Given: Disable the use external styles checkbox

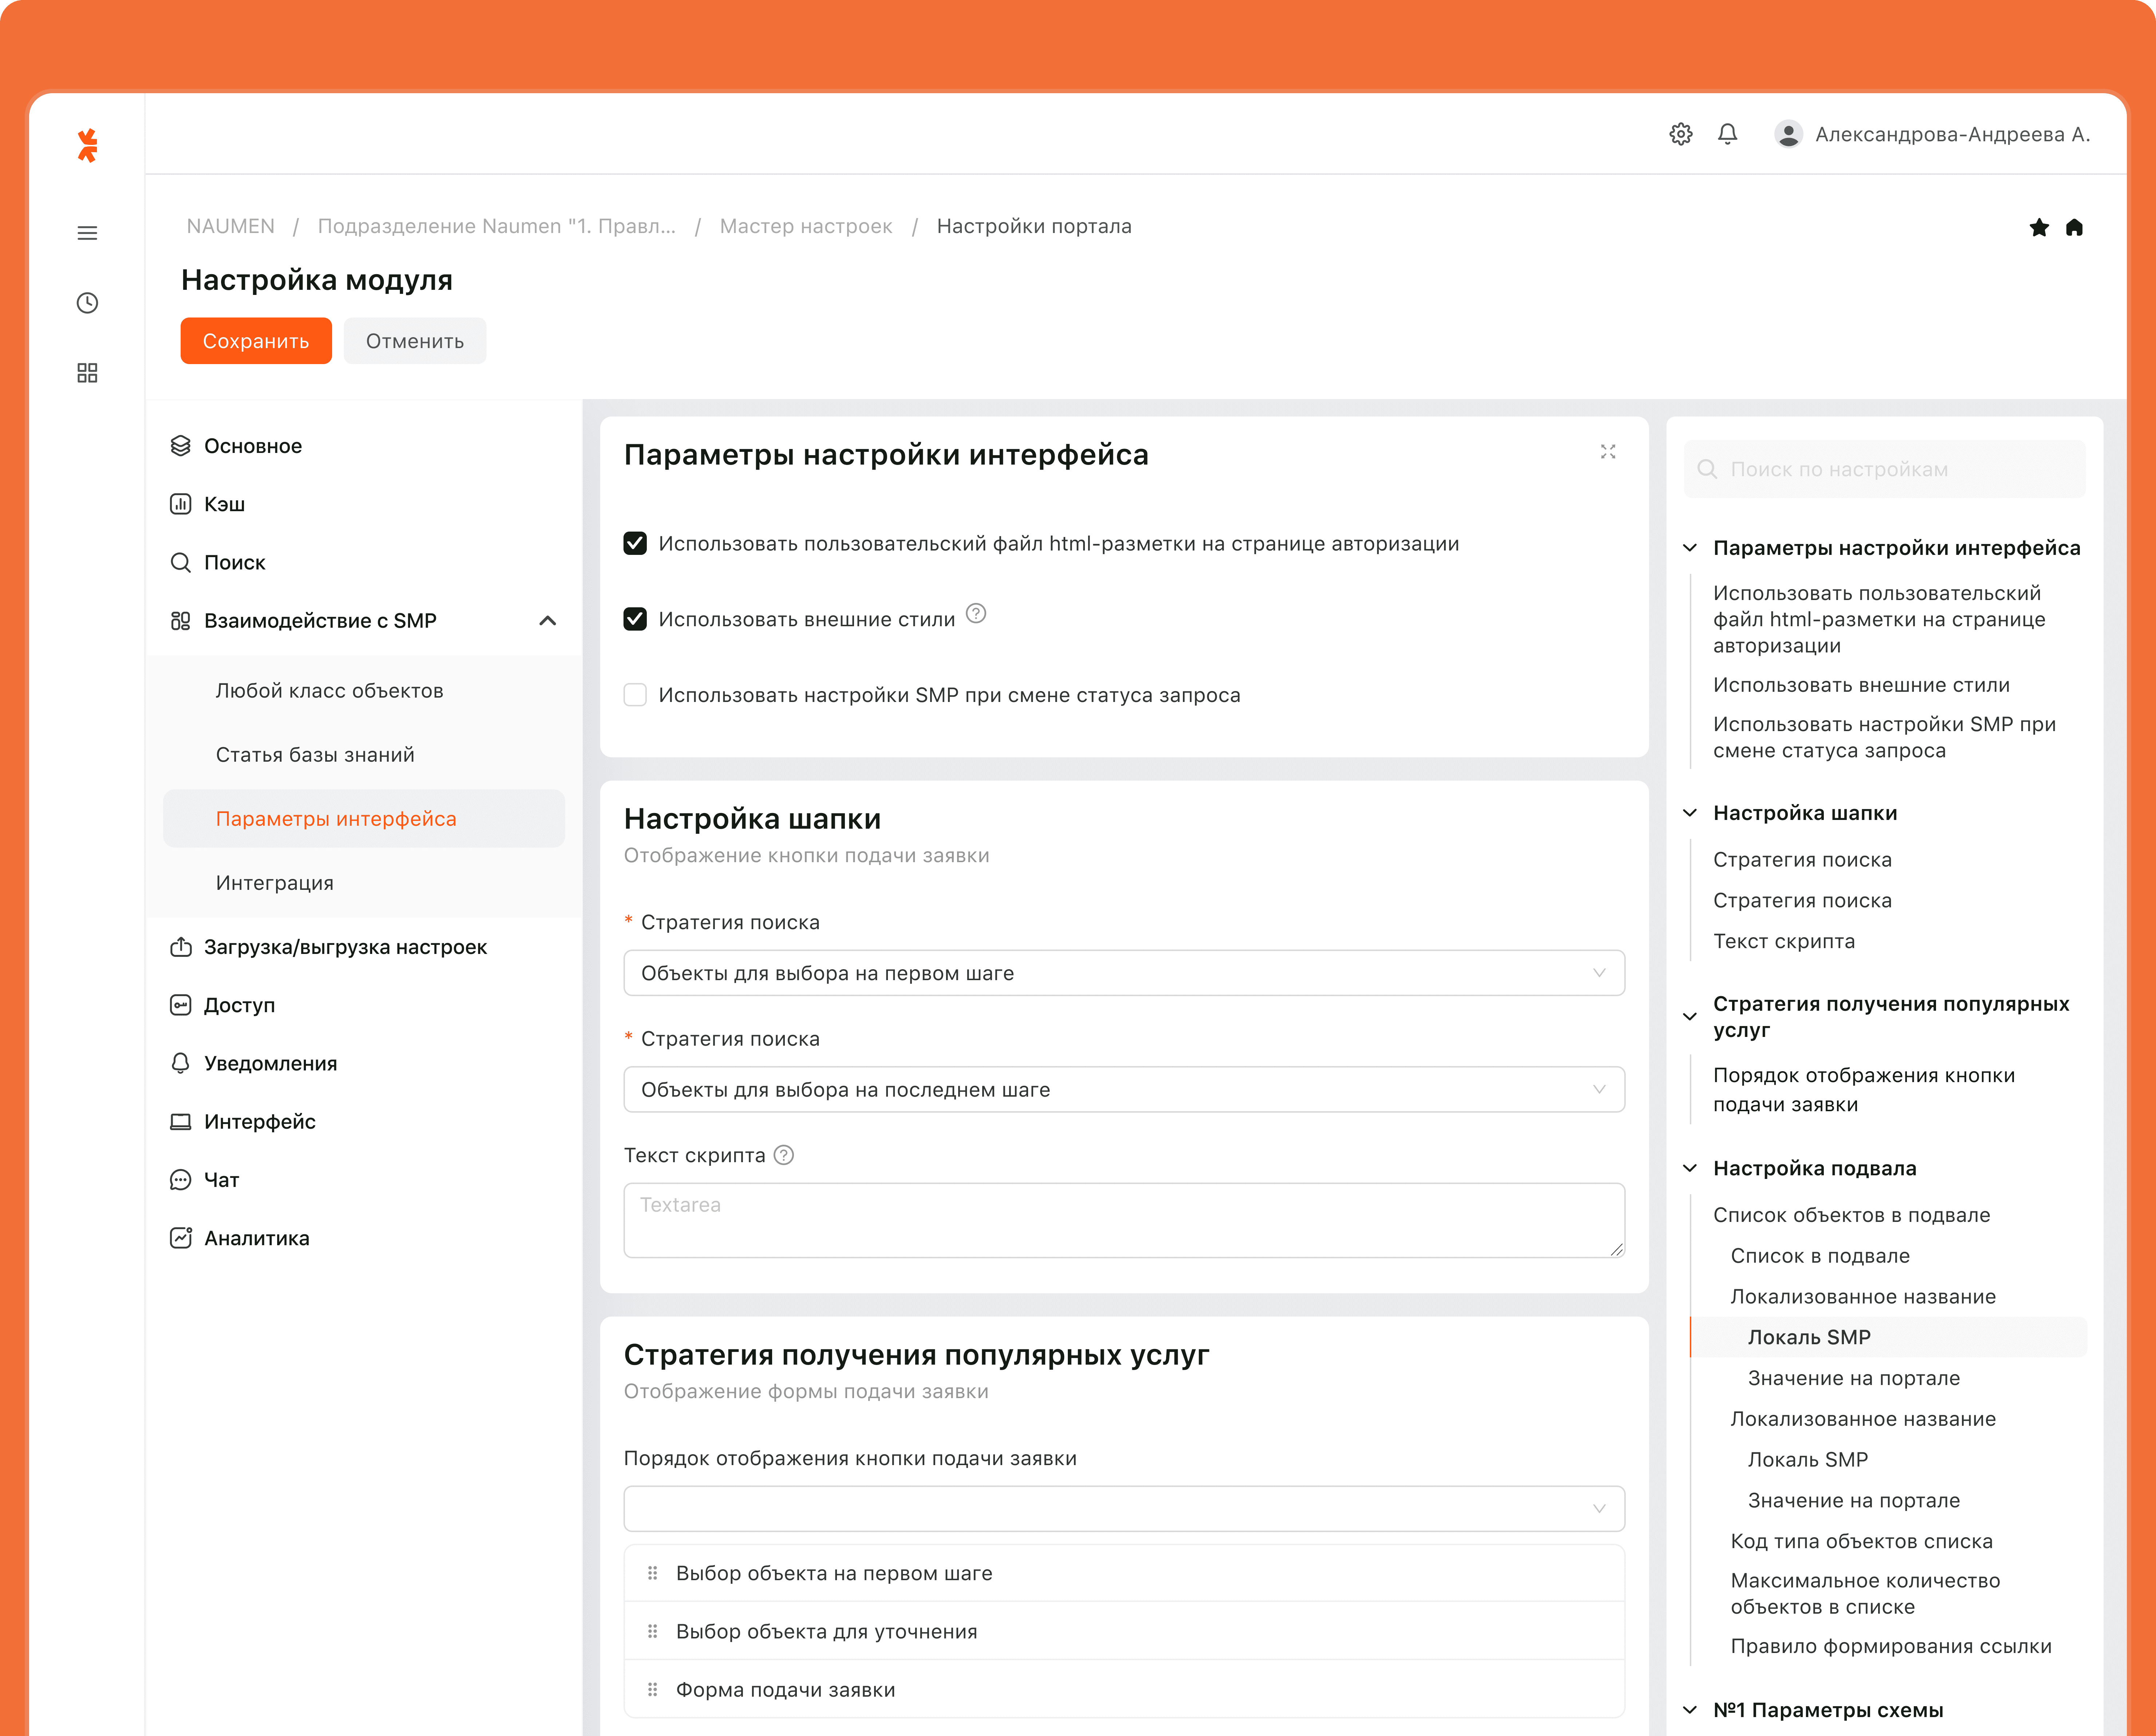Looking at the screenshot, I should 635,619.
